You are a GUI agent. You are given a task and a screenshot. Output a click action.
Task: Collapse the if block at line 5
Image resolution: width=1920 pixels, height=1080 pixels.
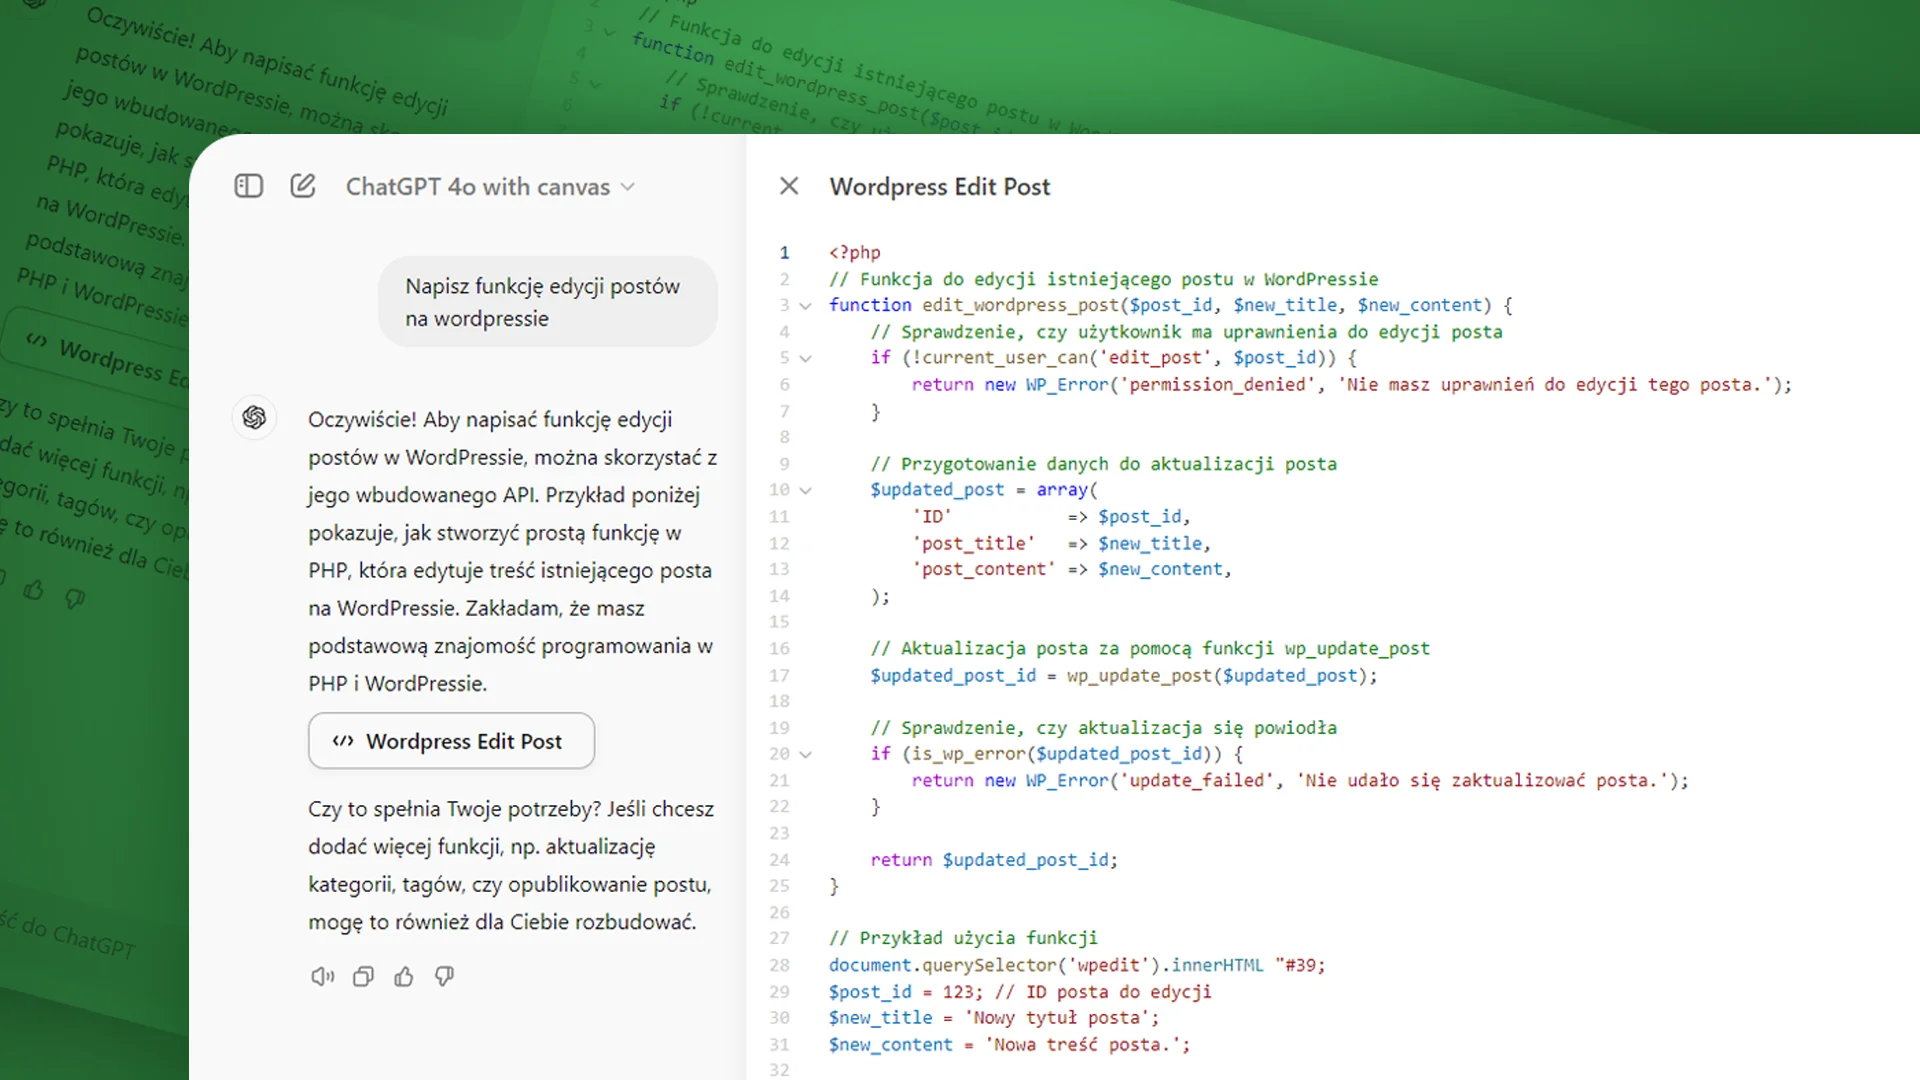point(805,358)
